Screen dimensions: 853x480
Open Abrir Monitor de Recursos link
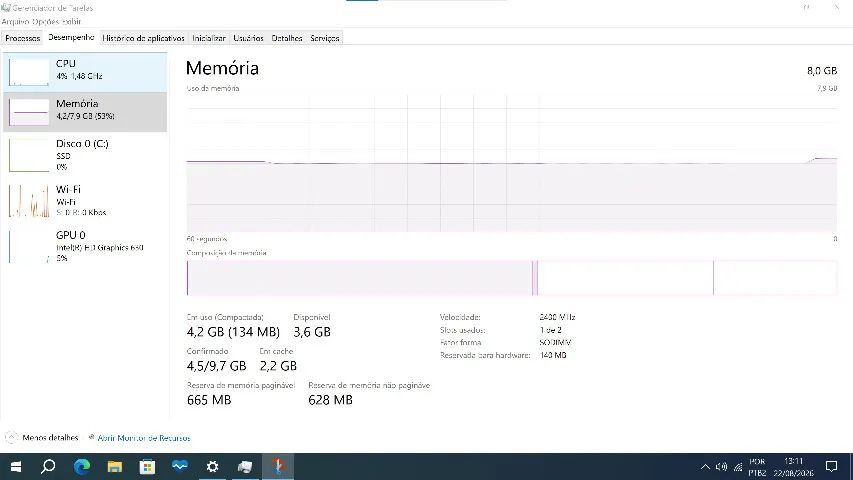click(144, 438)
